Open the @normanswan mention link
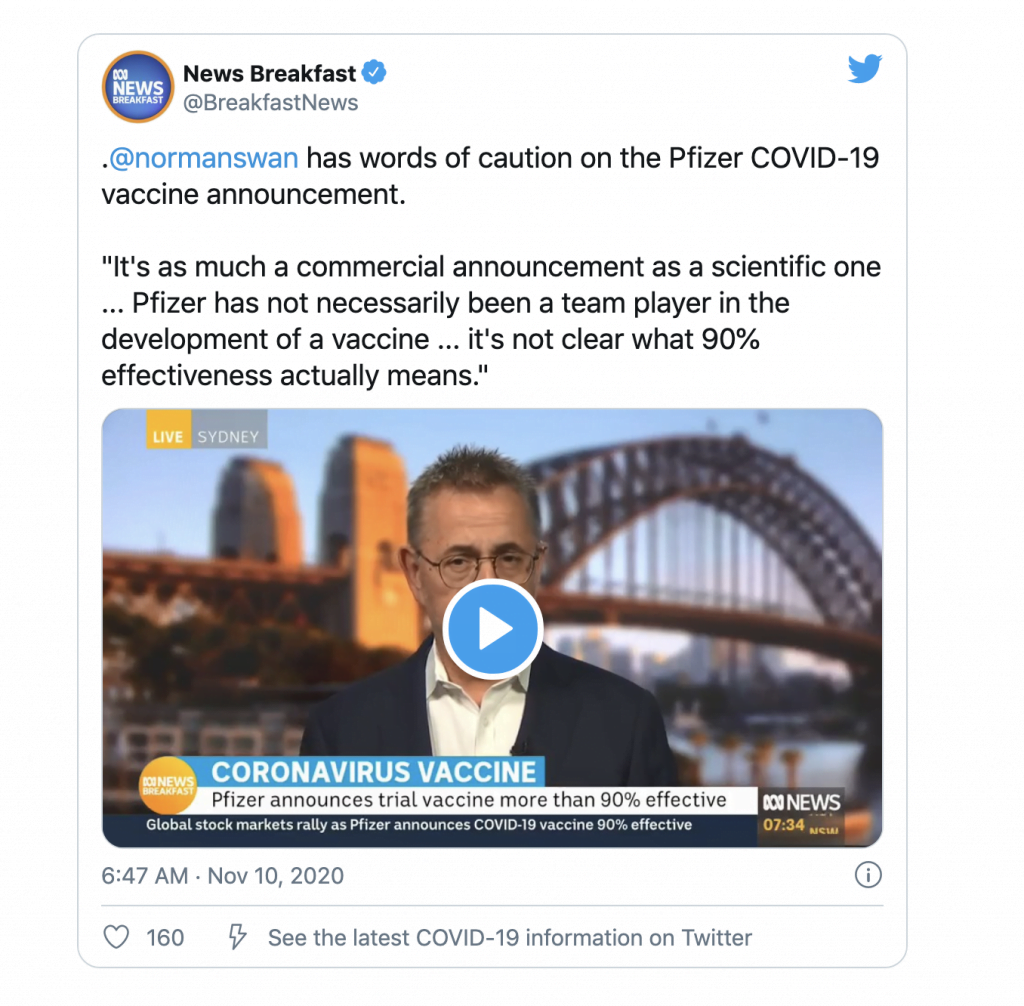1024x1006 pixels. point(203,158)
